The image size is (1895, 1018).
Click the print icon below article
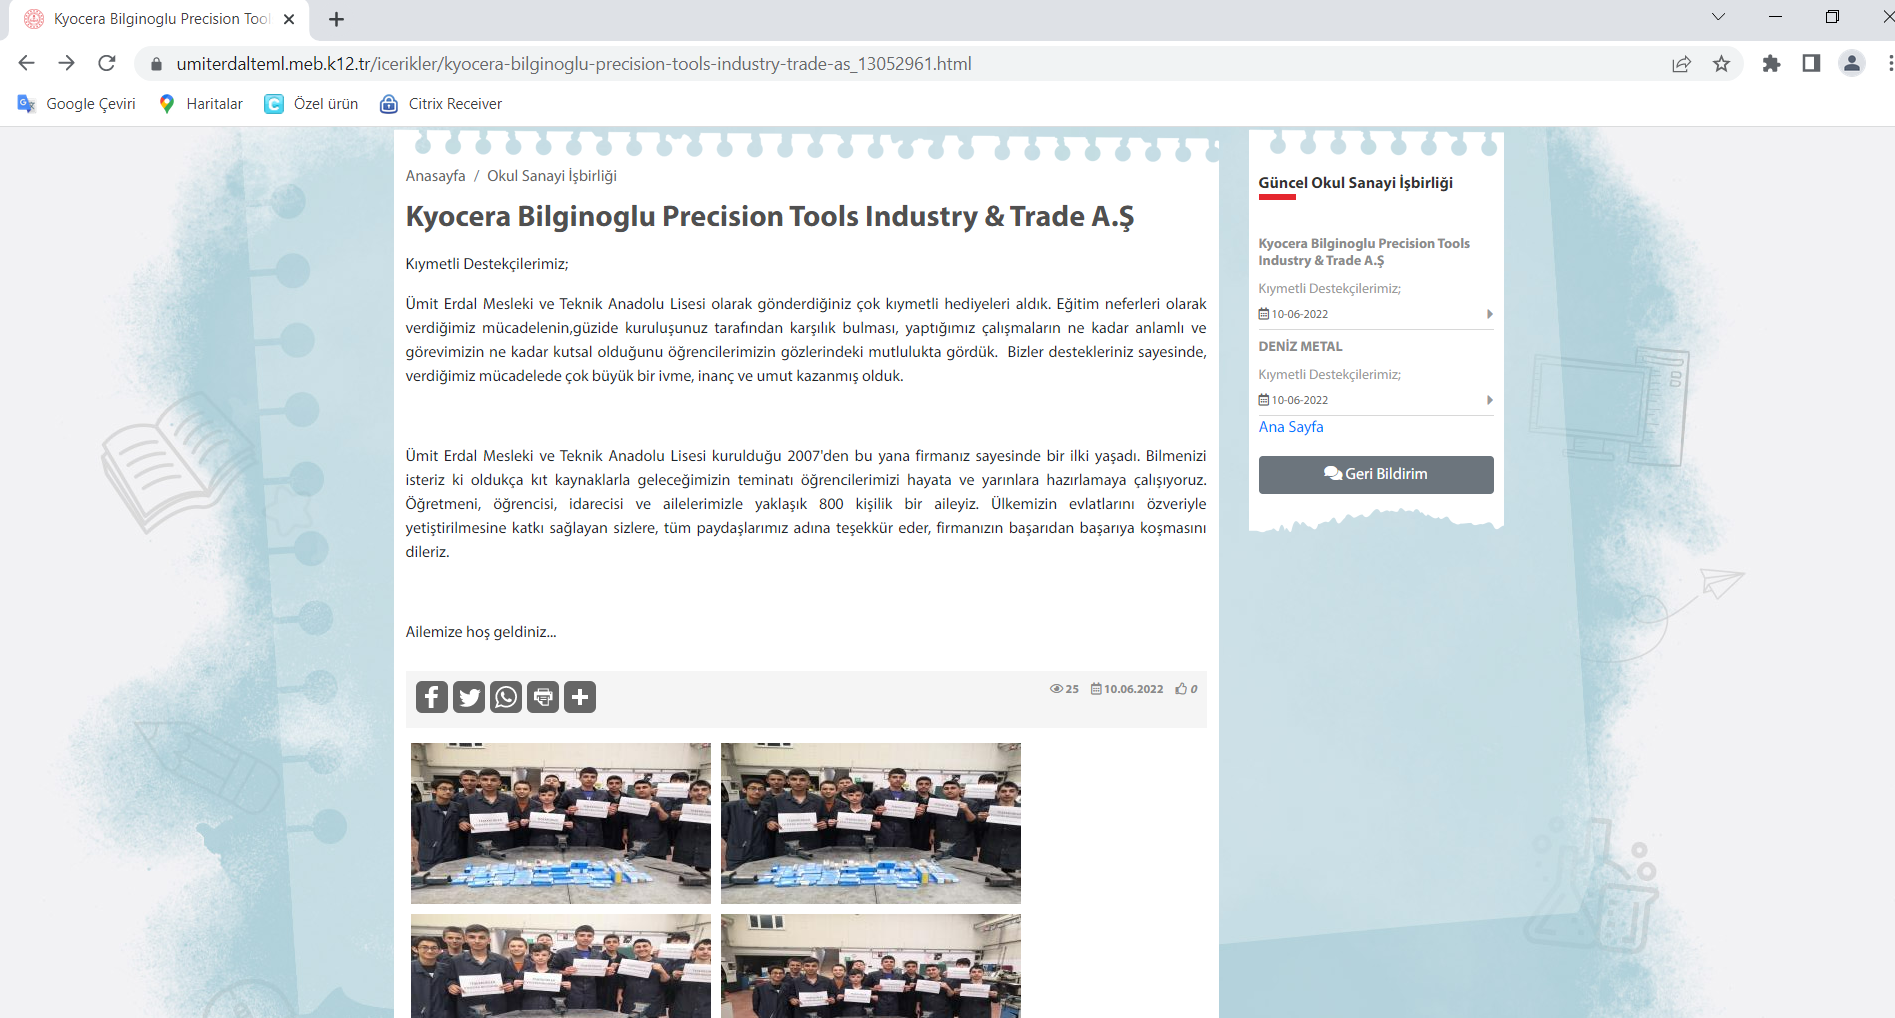(x=543, y=697)
